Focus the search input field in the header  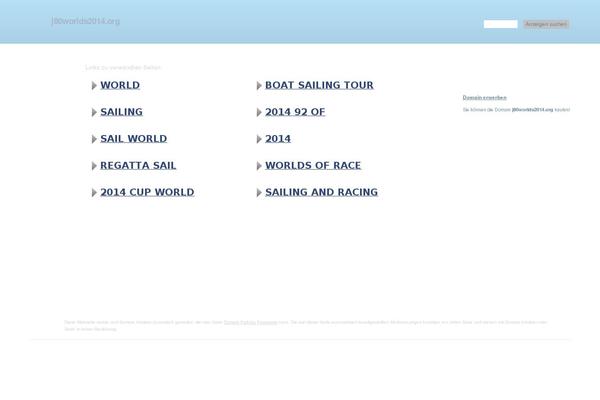point(501,24)
